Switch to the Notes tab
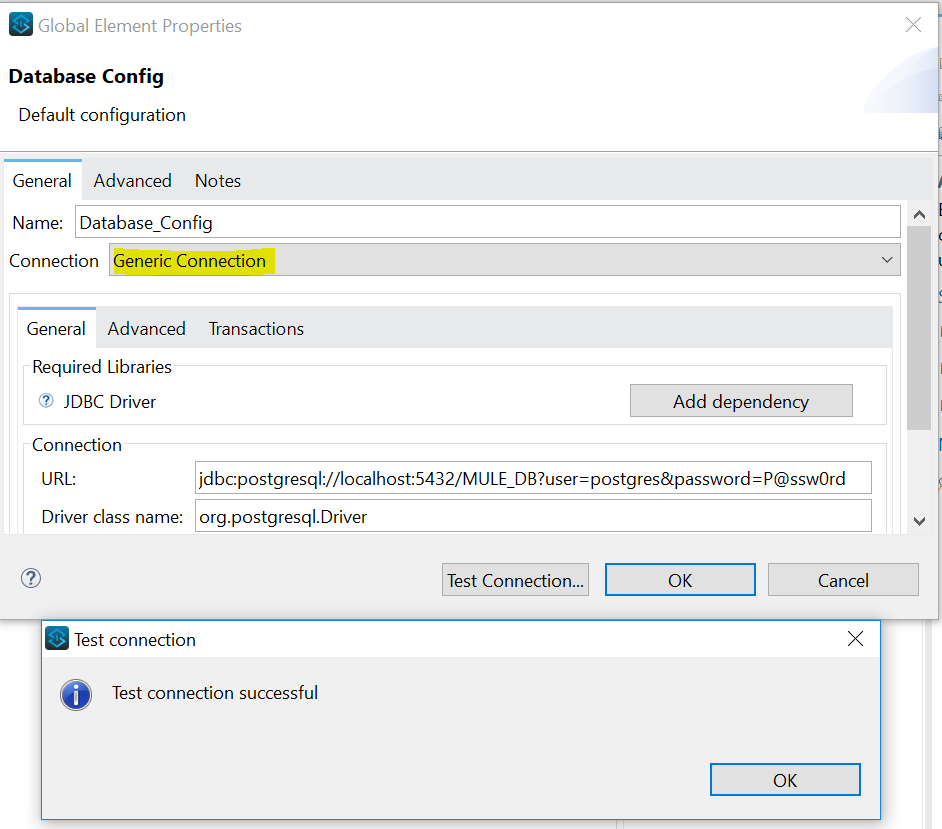This screenshot has height=829, width=942. [218, 181]
